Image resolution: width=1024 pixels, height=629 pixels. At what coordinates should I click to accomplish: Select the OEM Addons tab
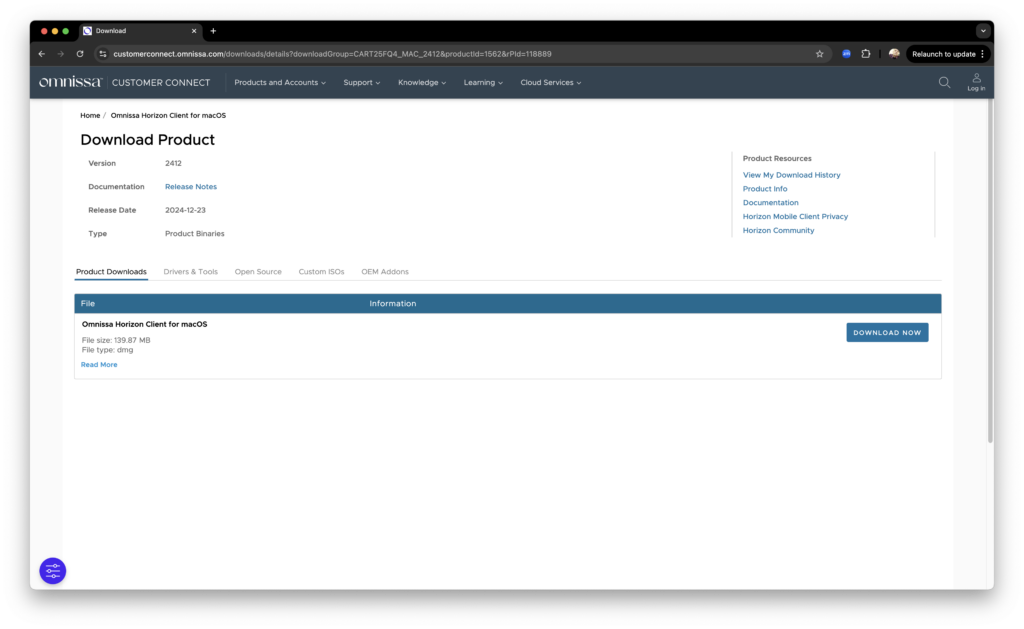(385, 271)
